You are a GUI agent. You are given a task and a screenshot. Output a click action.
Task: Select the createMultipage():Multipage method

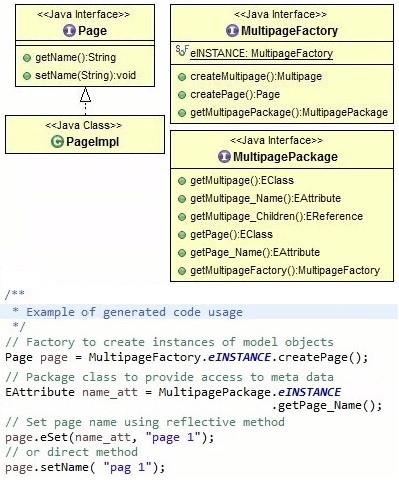(x=256, y=76)
